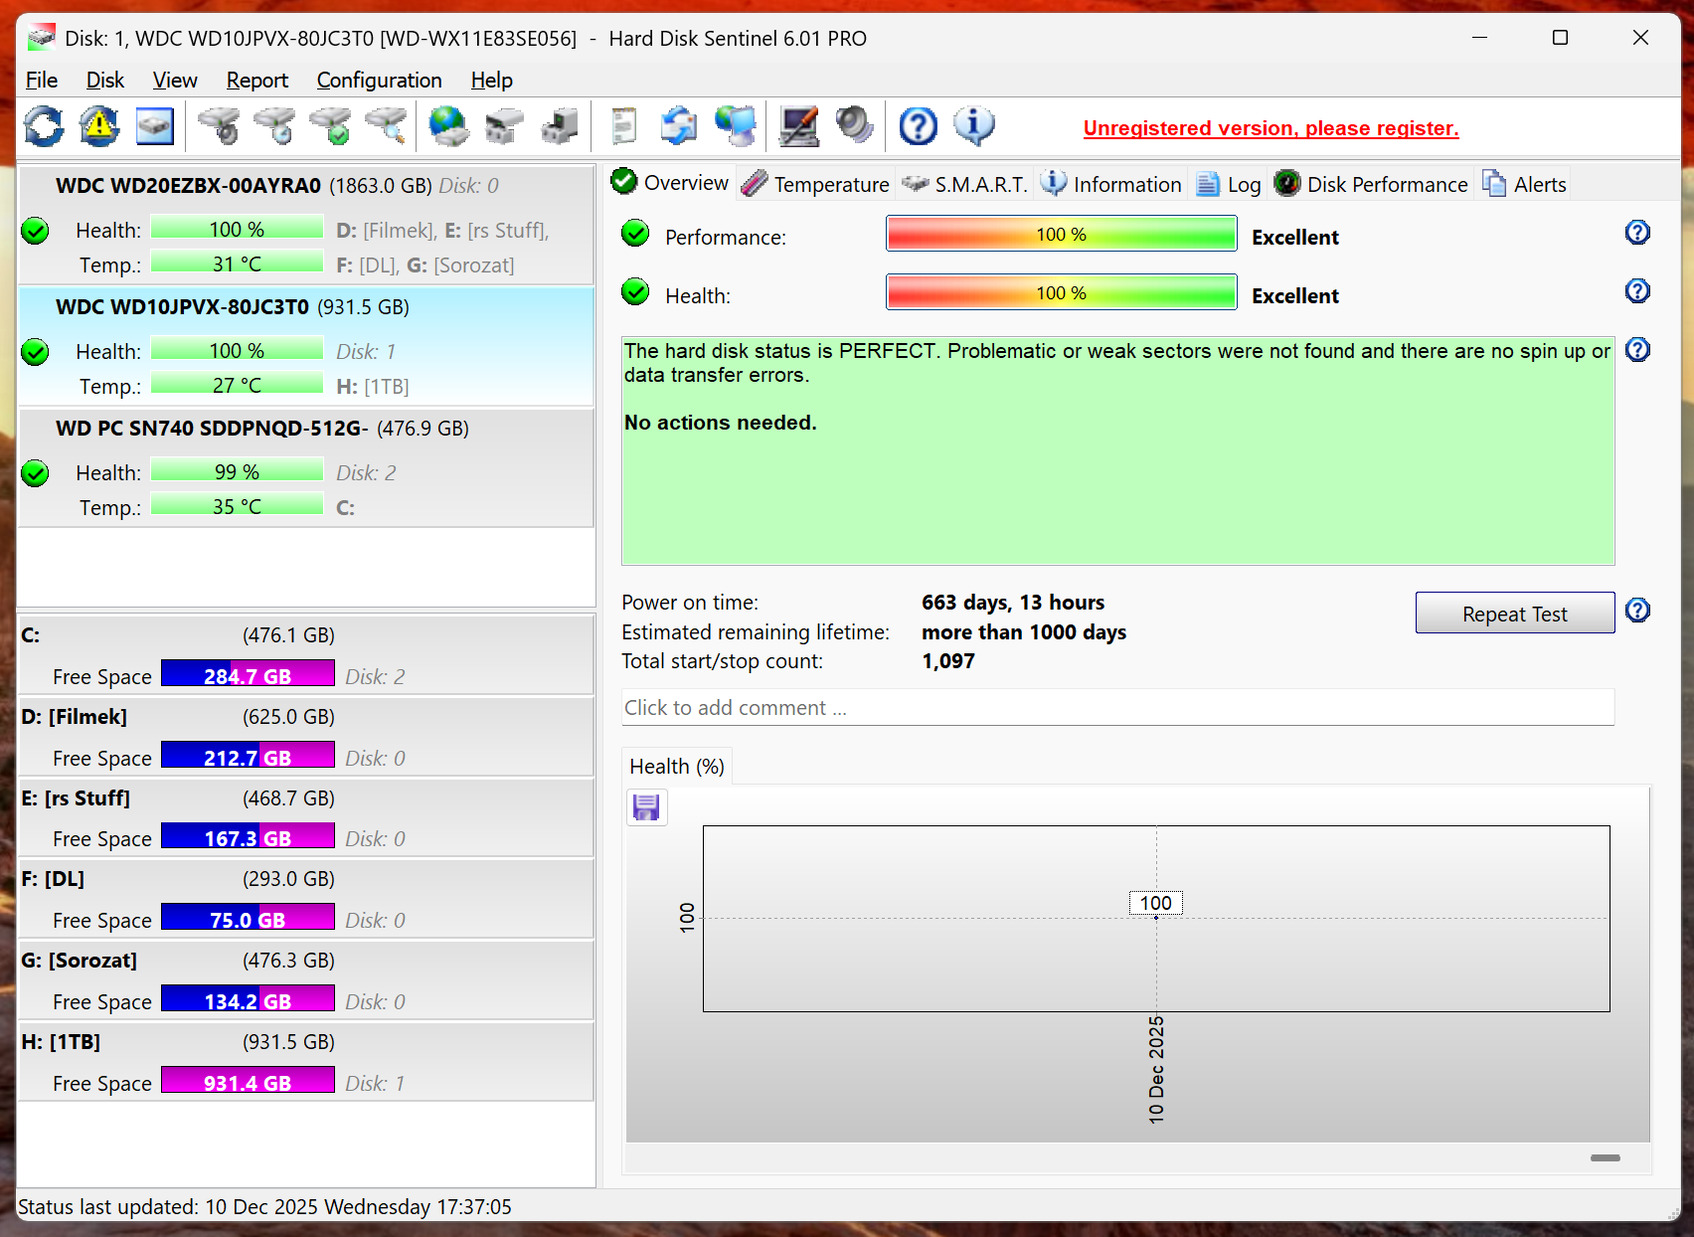Screen dimensions: 1694x1237
Task: Click the C: free space 284.7 GB bar
Action: pyautogui.click(x=248, y=675)
